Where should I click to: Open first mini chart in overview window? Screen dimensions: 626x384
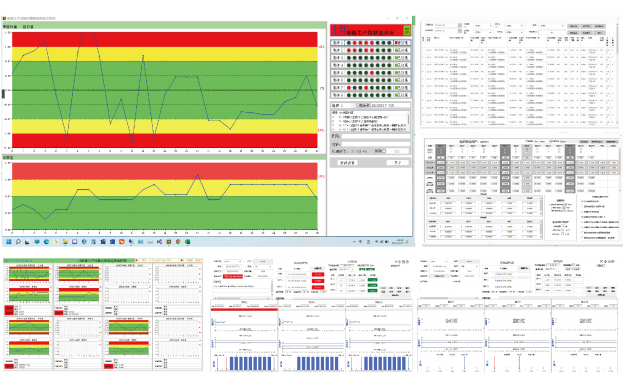click(x=29, y=273)
